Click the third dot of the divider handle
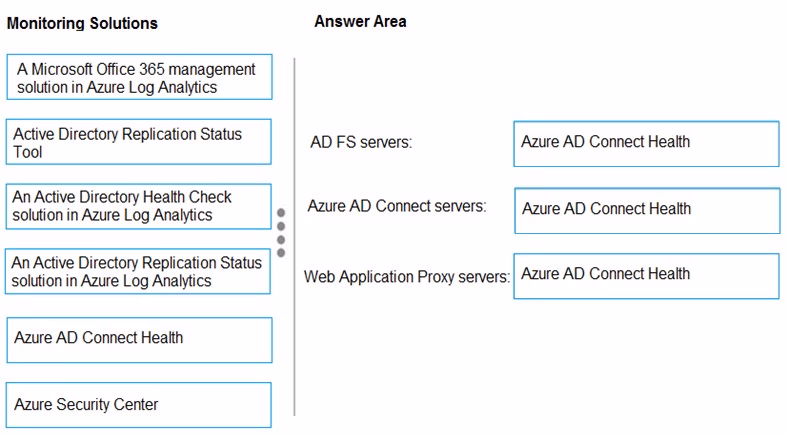Viewport: 786px width, 435px height. pyautogui.click(x=281, y=240)
